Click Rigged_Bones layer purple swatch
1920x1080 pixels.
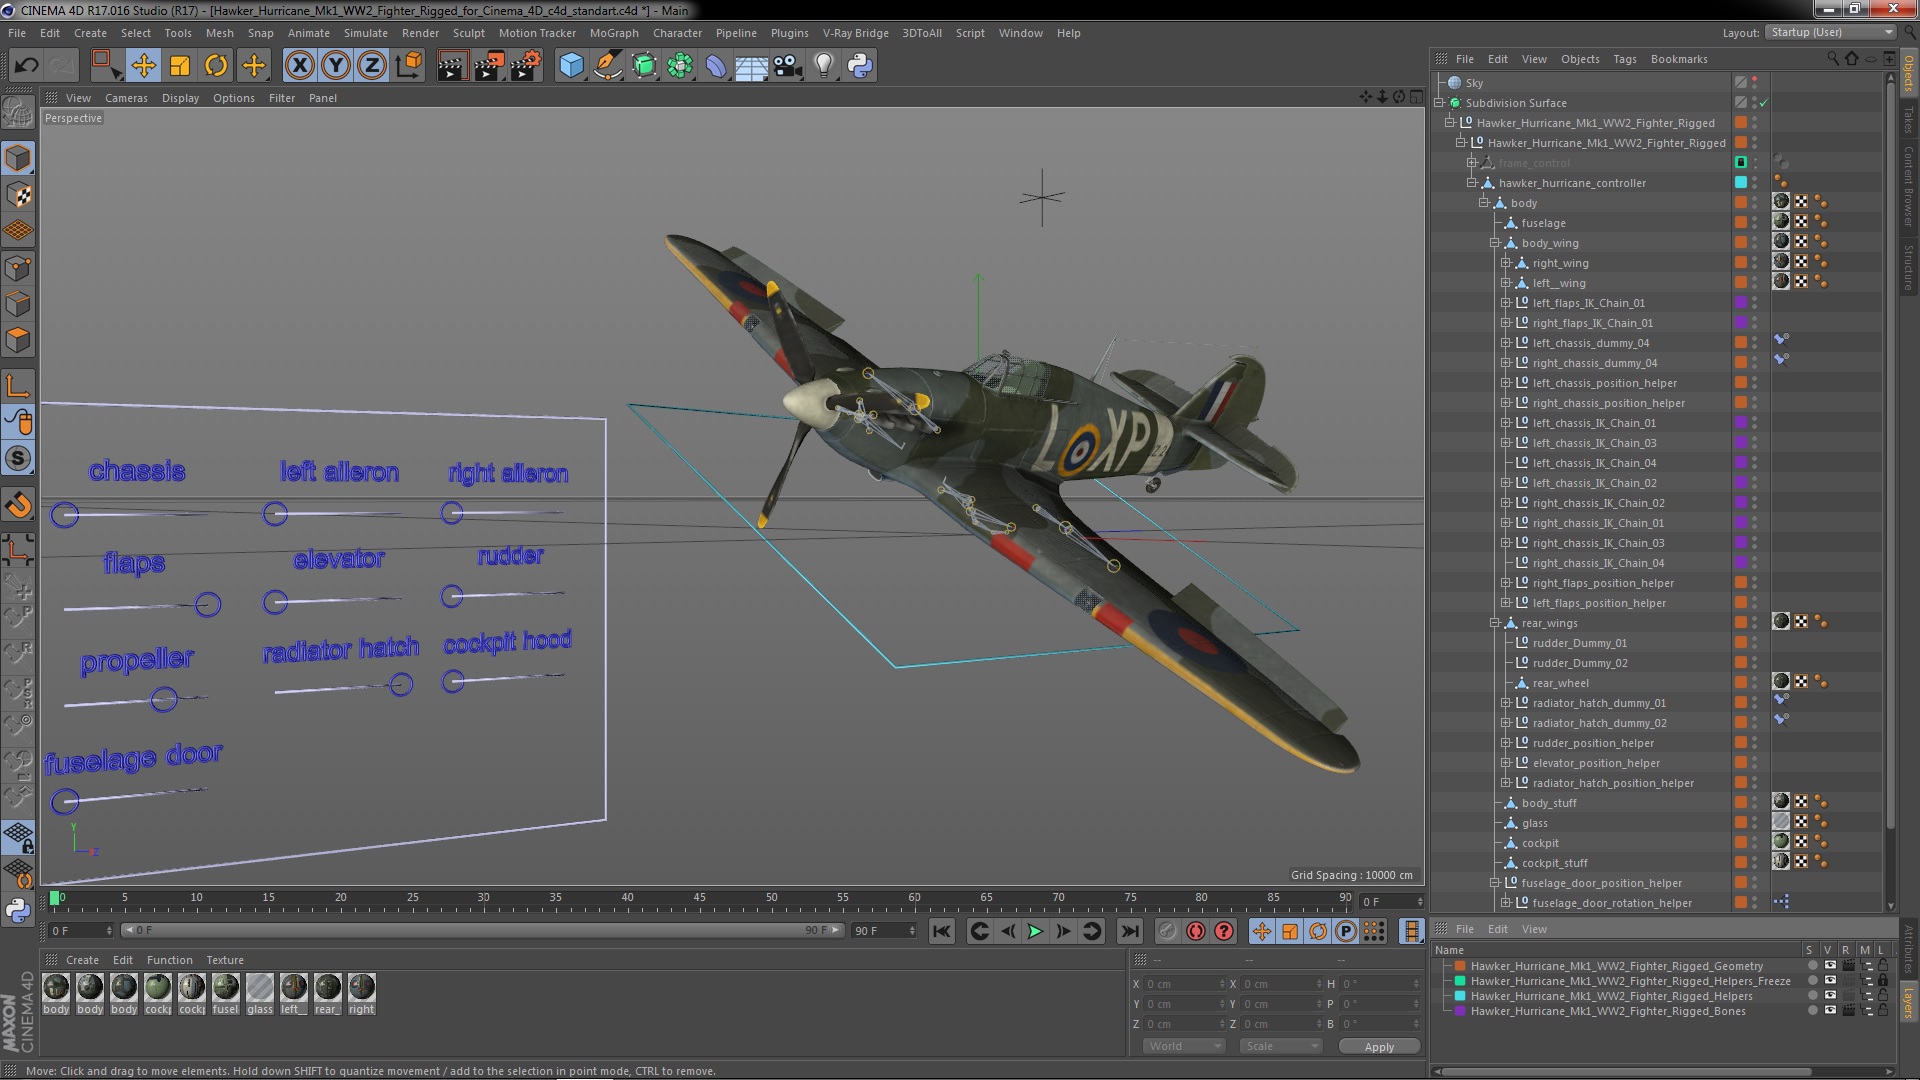(x=1460, y=1011)
